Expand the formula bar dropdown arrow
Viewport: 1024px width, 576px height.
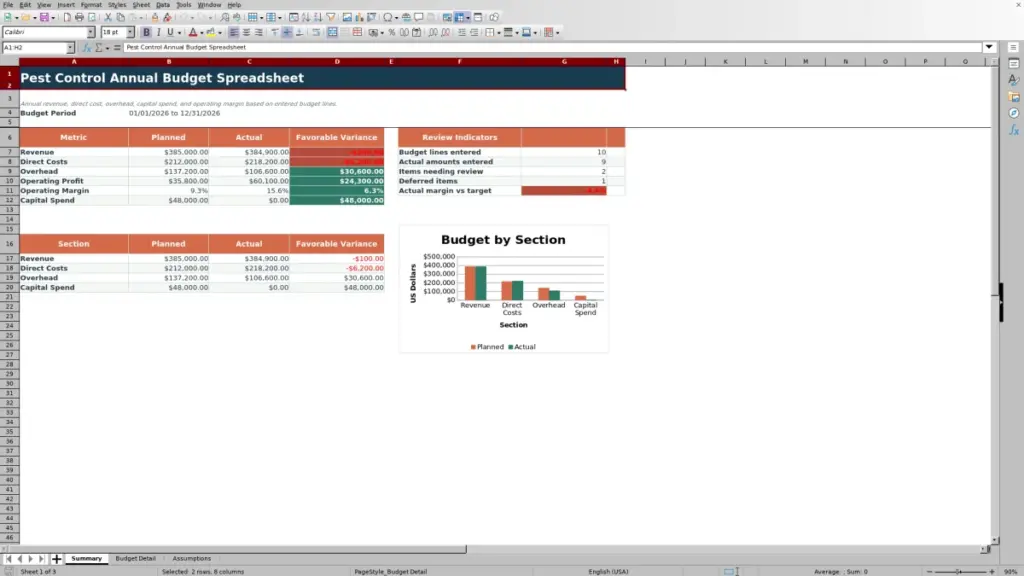(989, 47)
